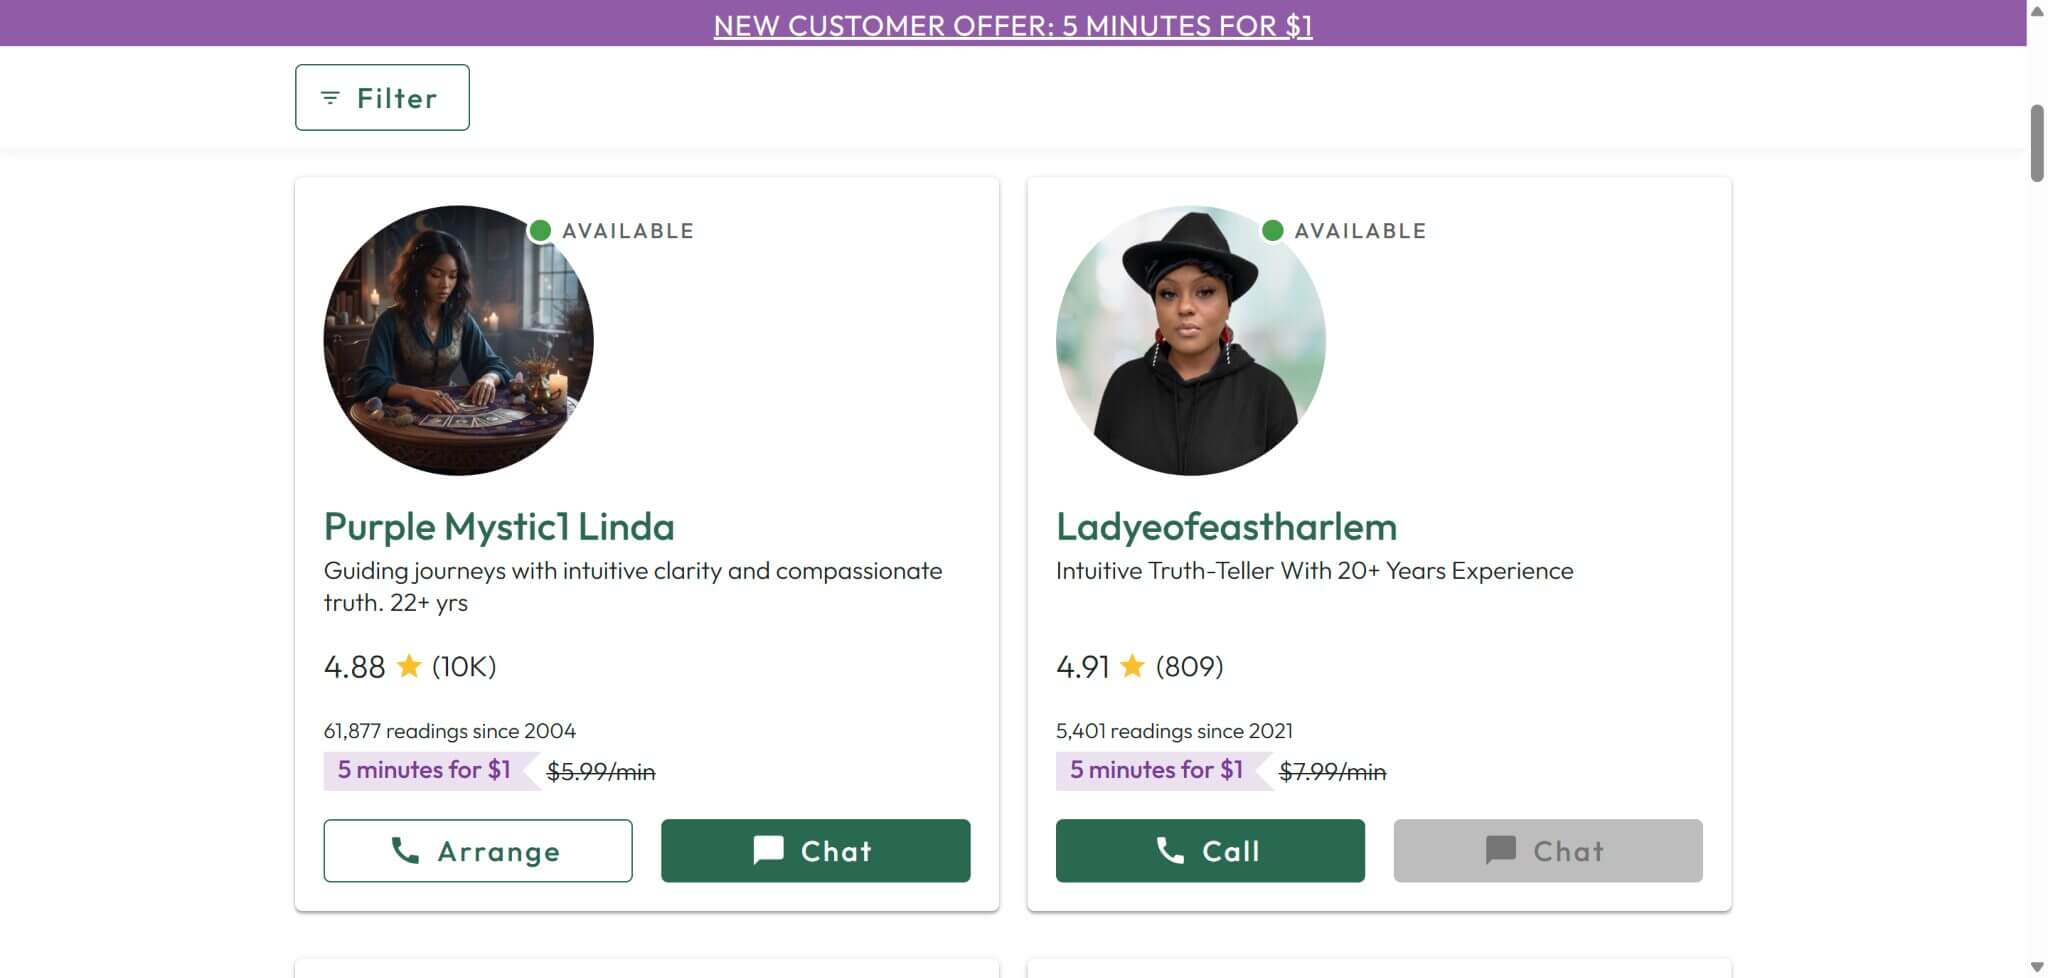The height and width of the screenshot is (978, 2048).
Task: Click the green available dot for Linda
Action: point(540,231)
